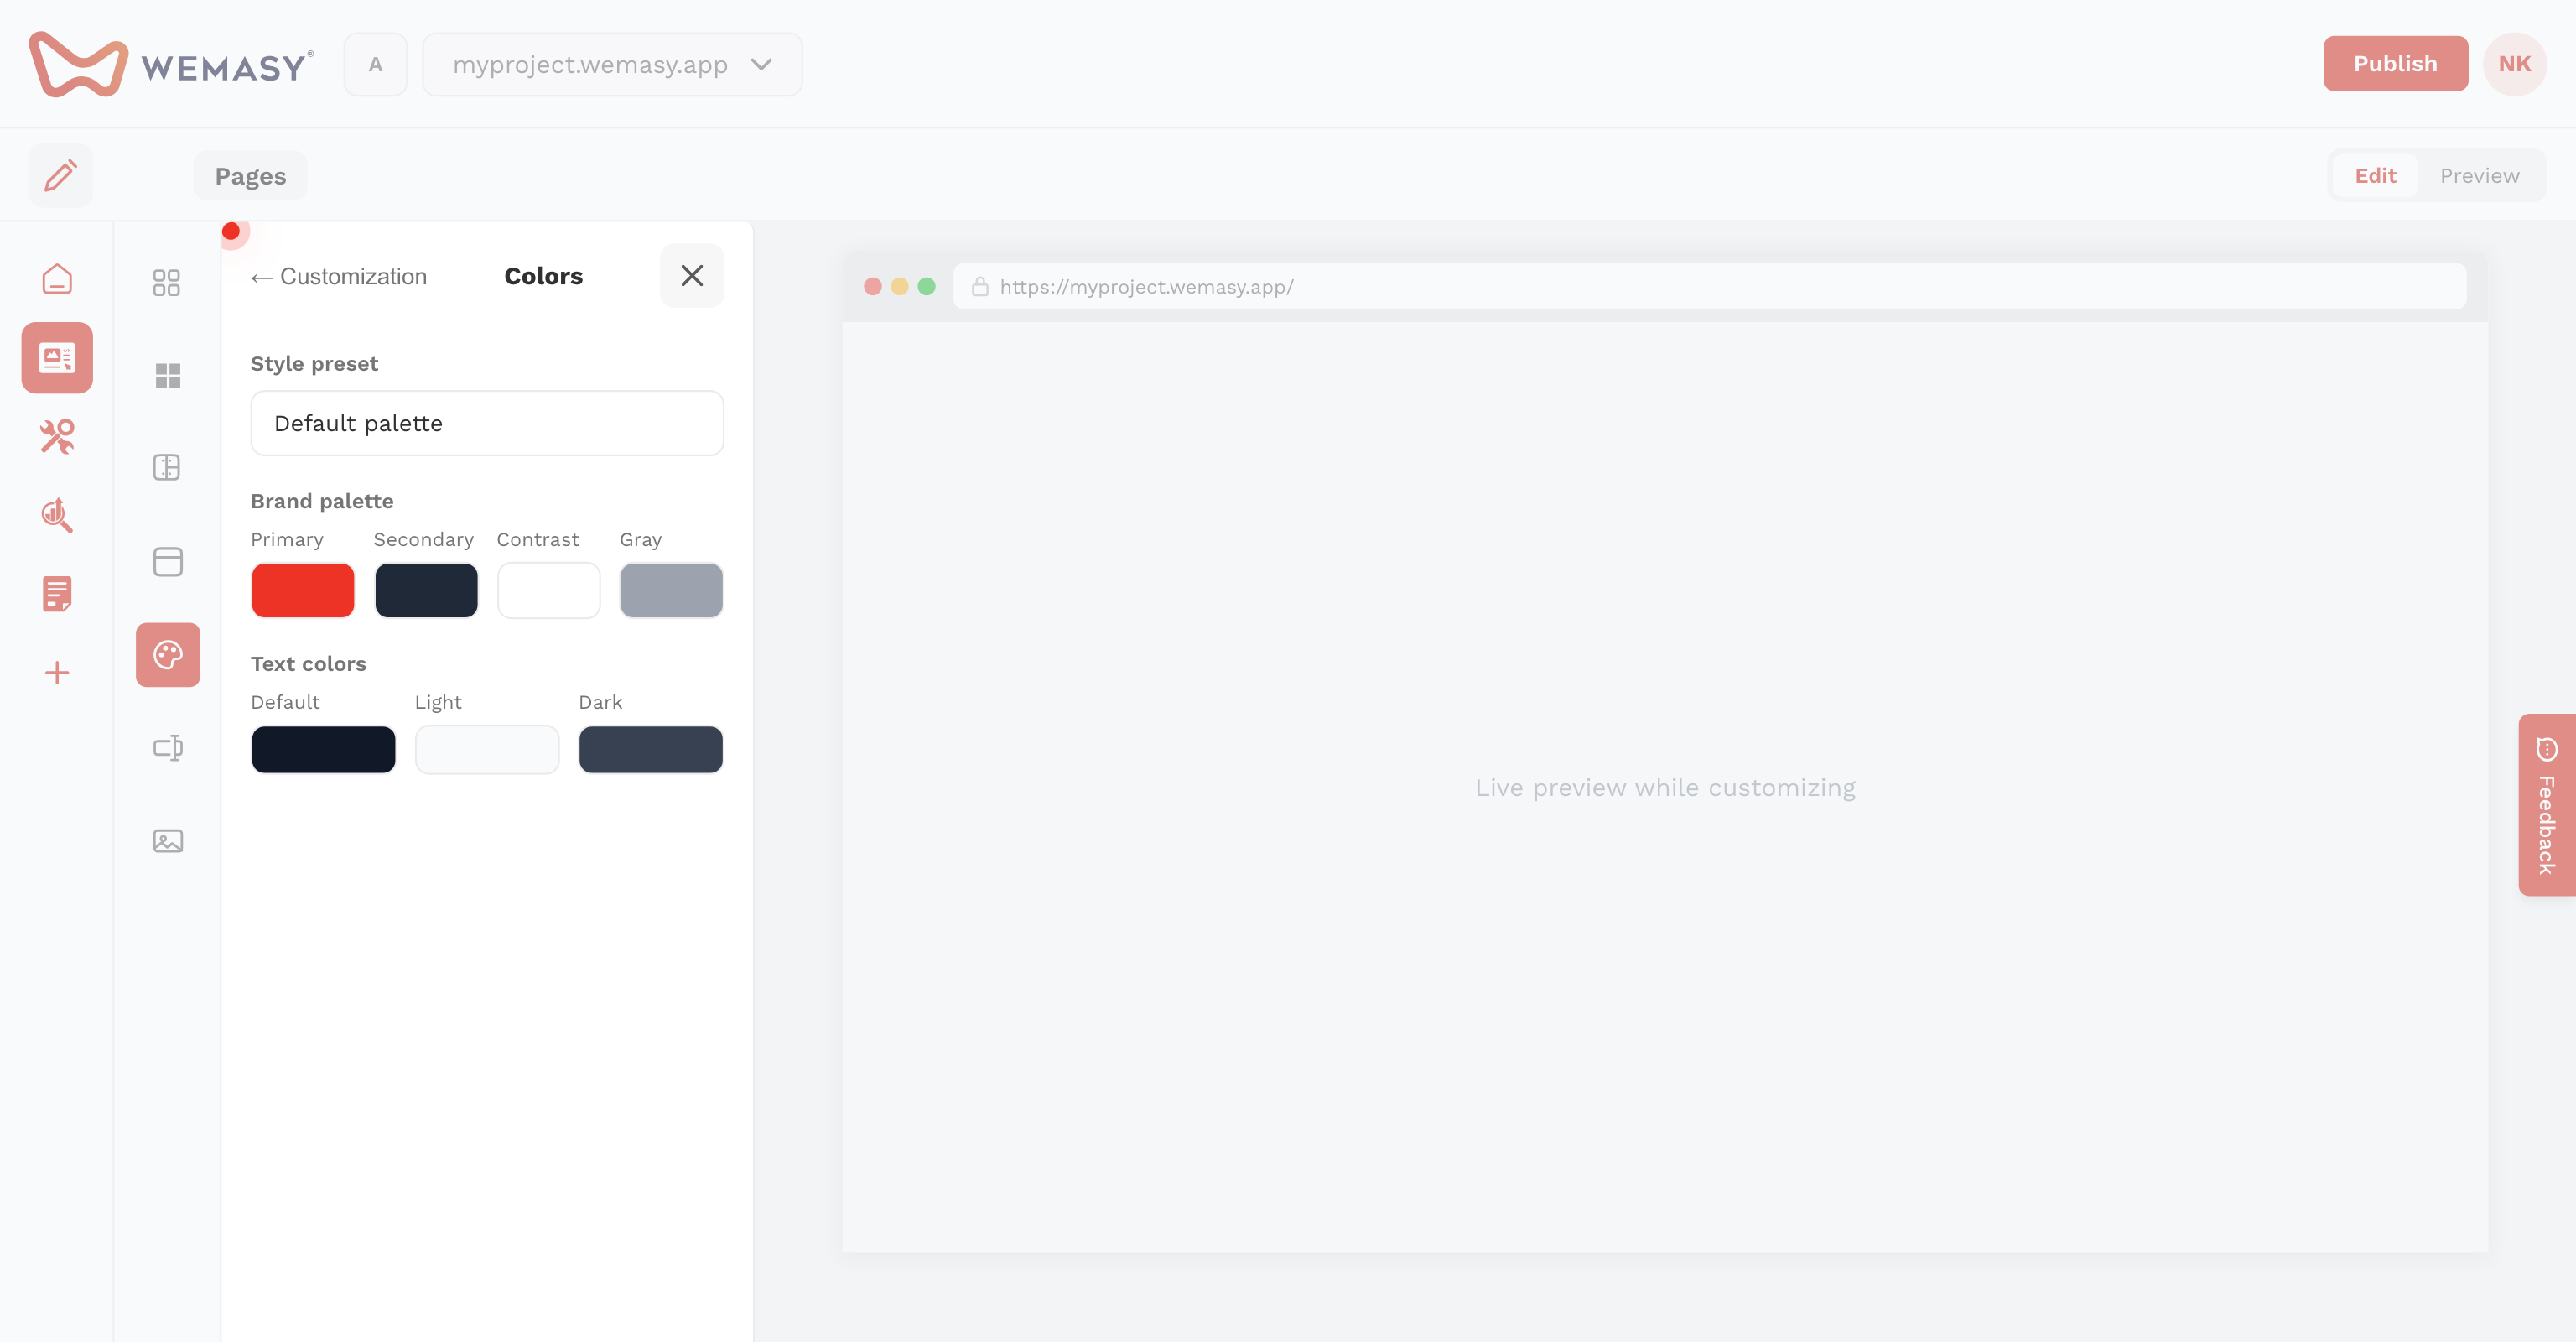
Task: Pick the Dark text color swatch
Action: coord(651,749)
